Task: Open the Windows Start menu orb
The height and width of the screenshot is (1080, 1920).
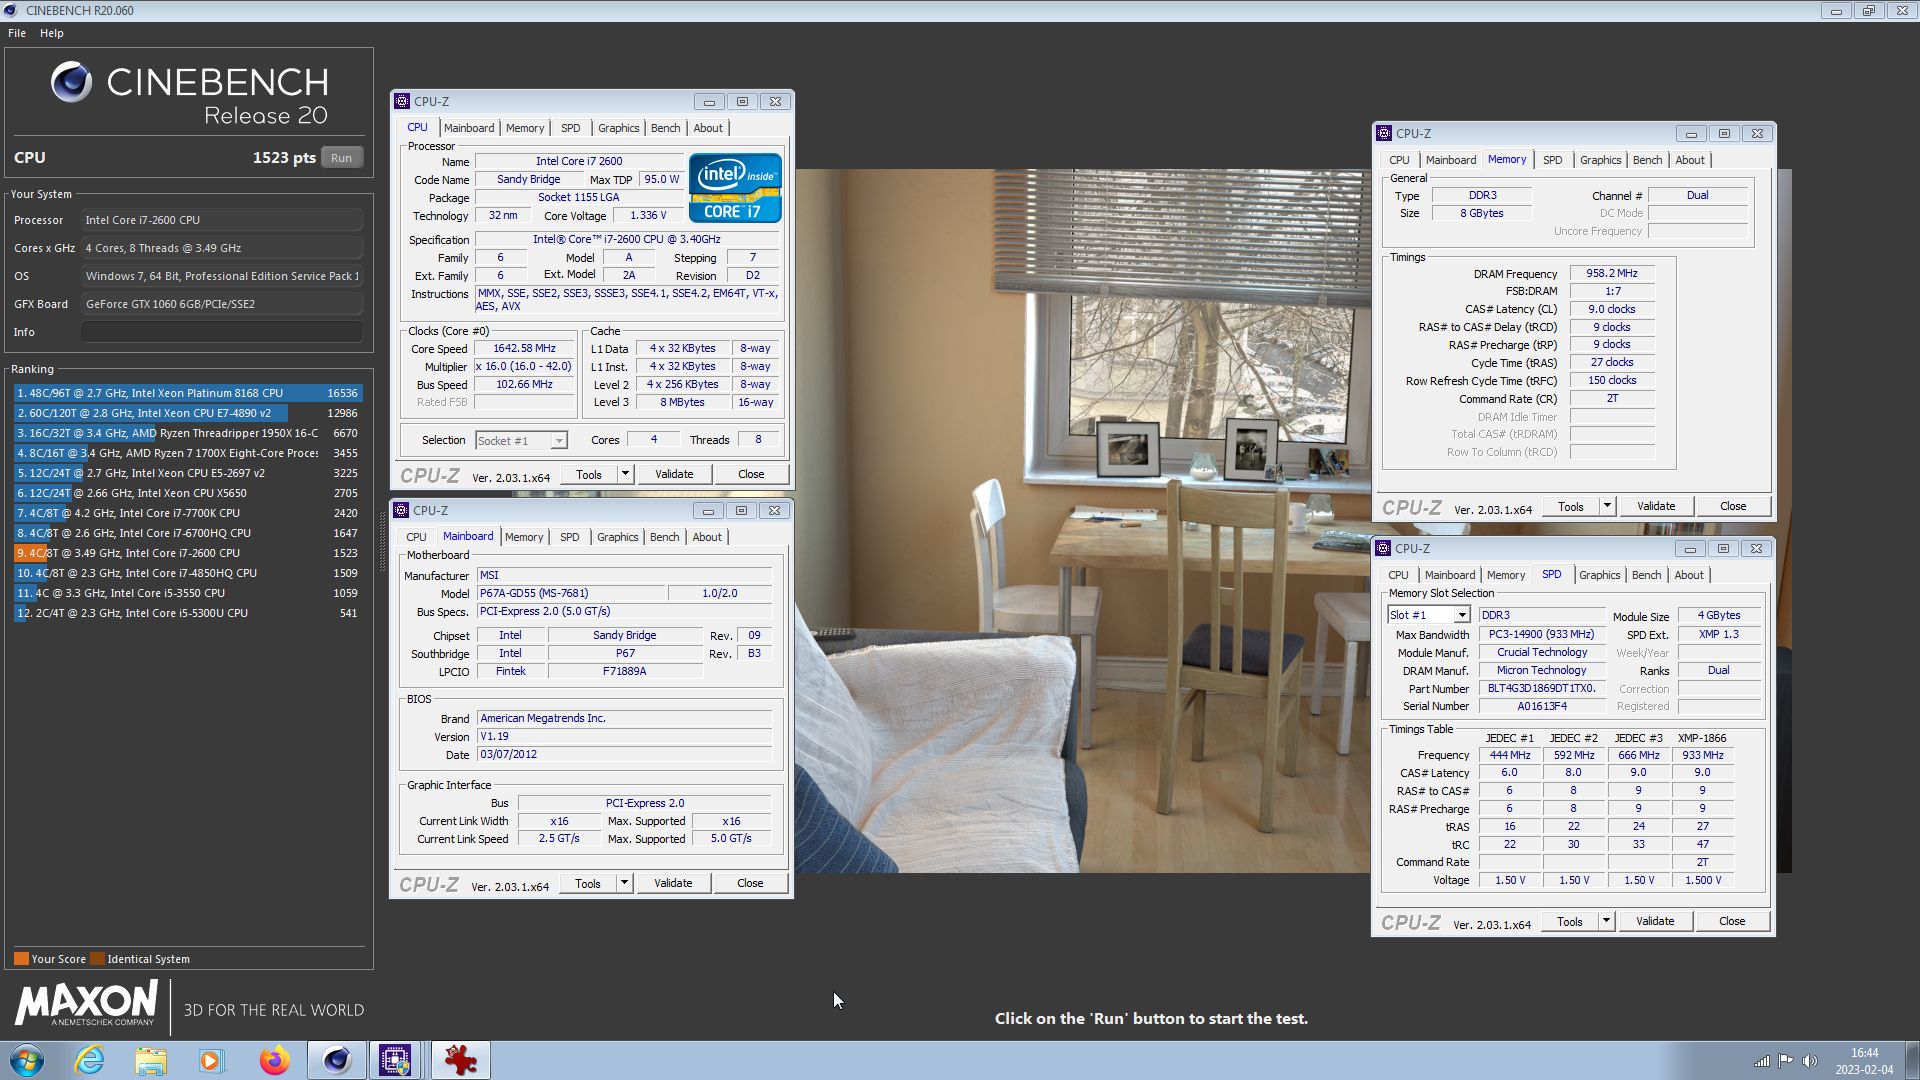Action: click(27, 1060)
